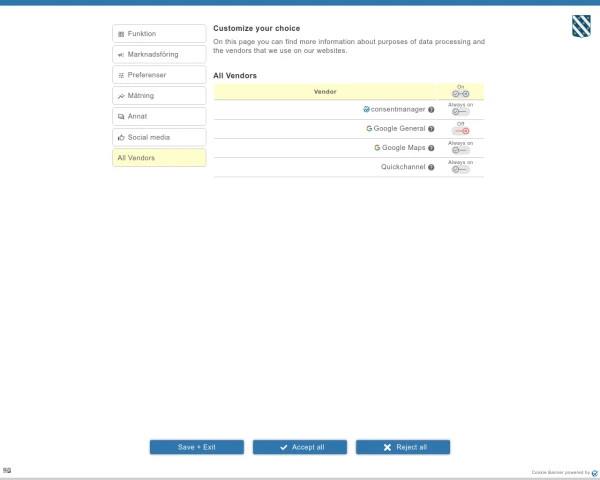Toggle all vendors switch in table header
Screen dimensions: 600x480
pyautogui.click(x=460, y=94)
